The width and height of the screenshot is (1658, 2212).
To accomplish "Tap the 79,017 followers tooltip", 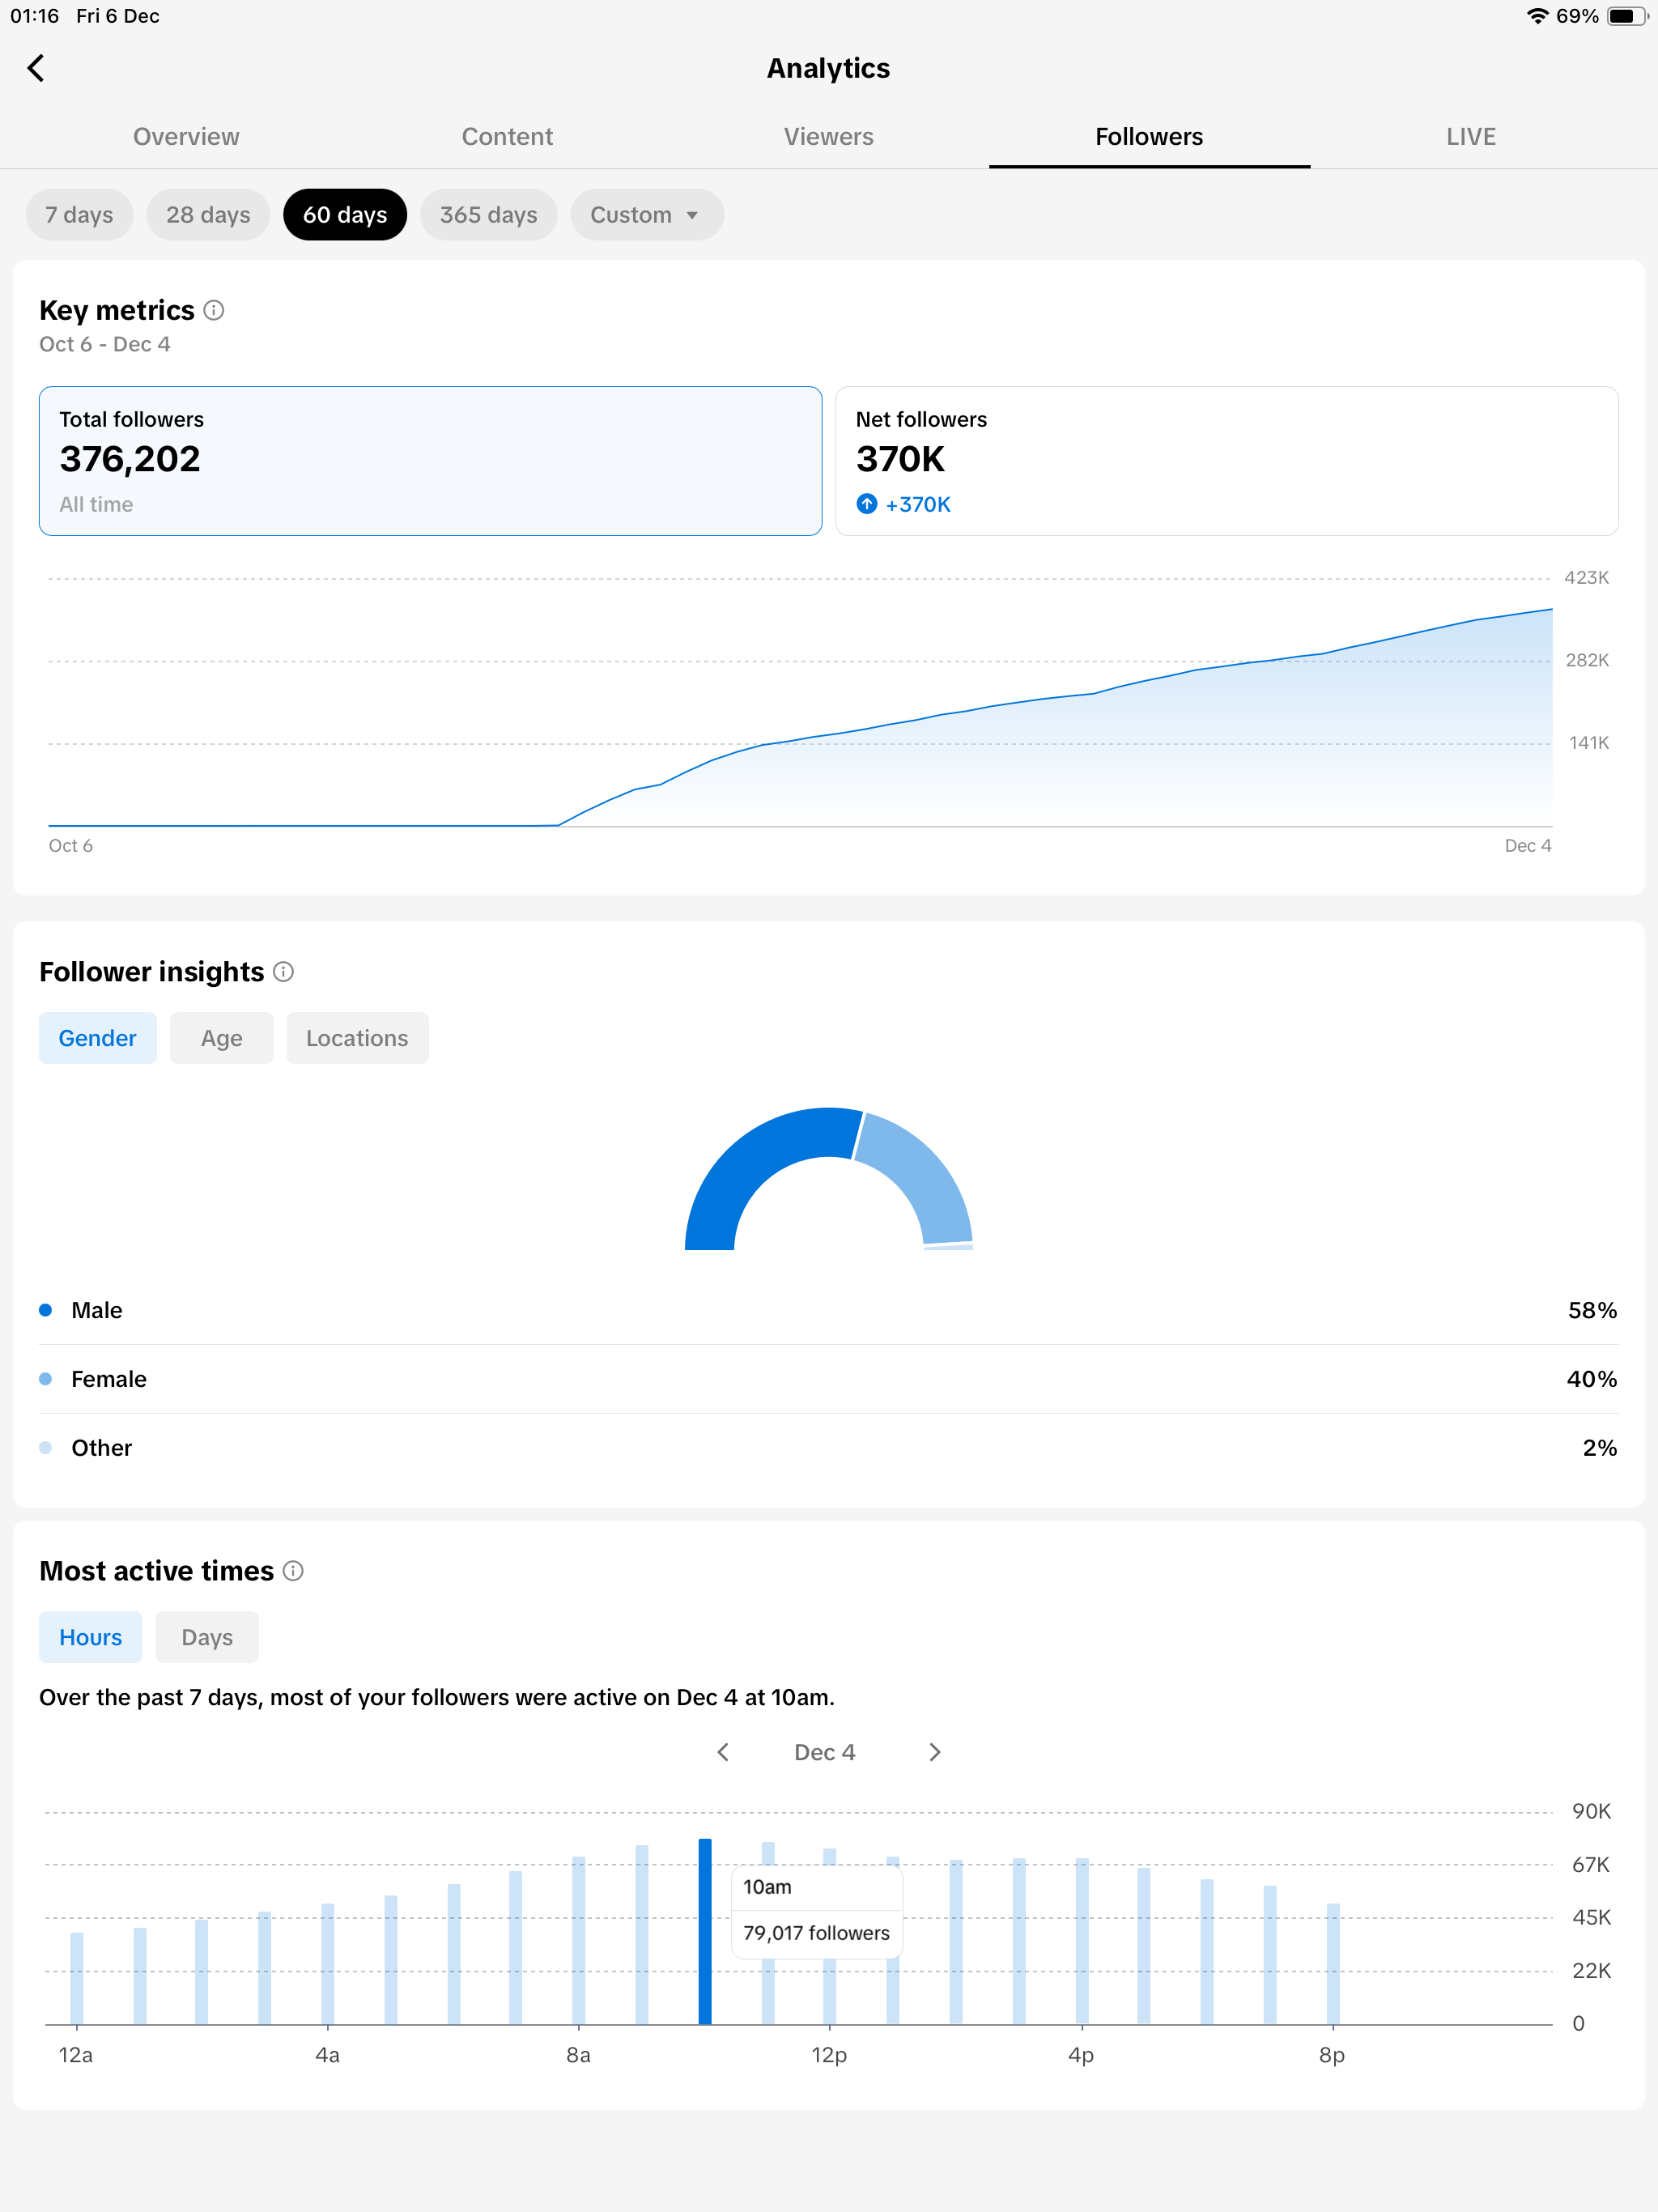I will point(817,1910).
